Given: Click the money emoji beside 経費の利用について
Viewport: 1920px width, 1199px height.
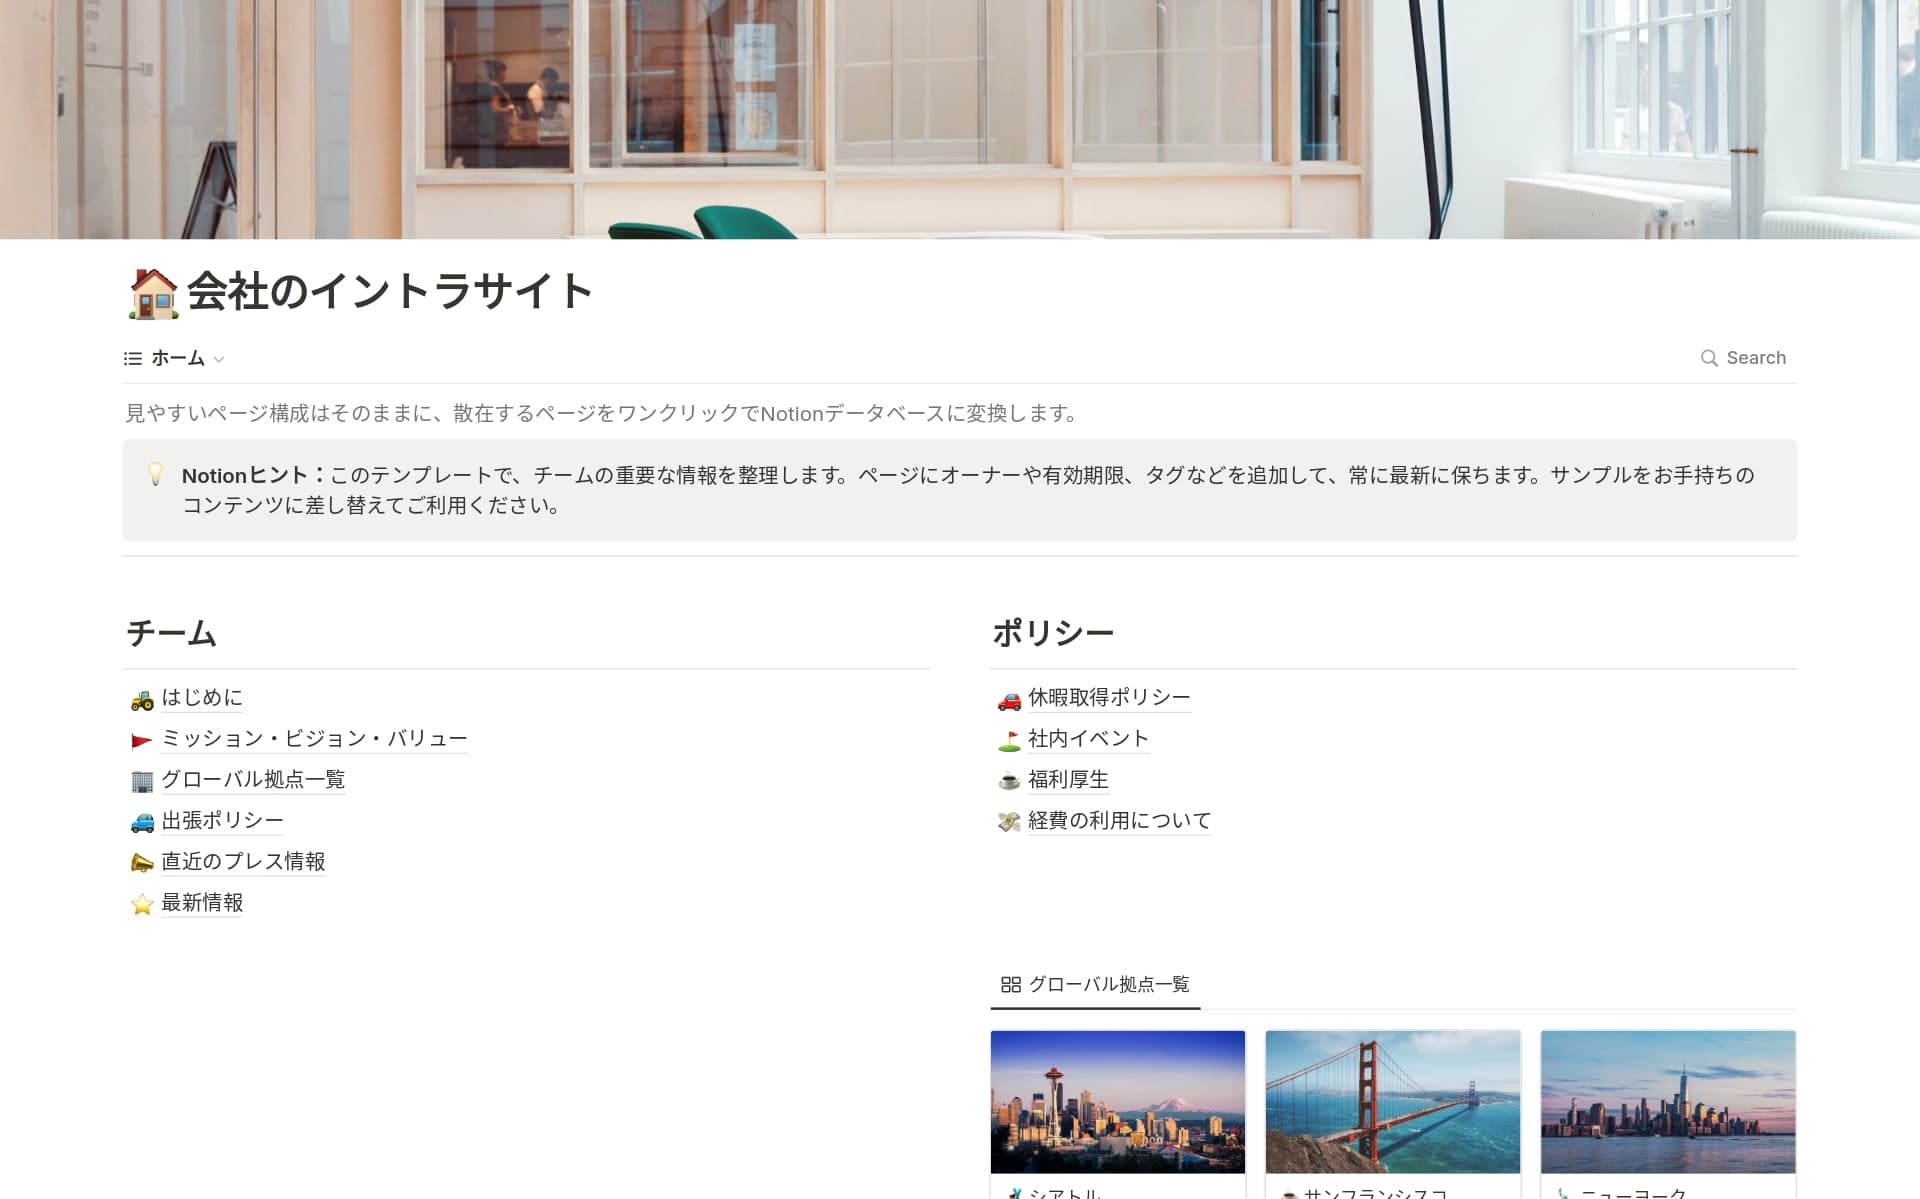Looking at the screenshot, I should 1008,822.
